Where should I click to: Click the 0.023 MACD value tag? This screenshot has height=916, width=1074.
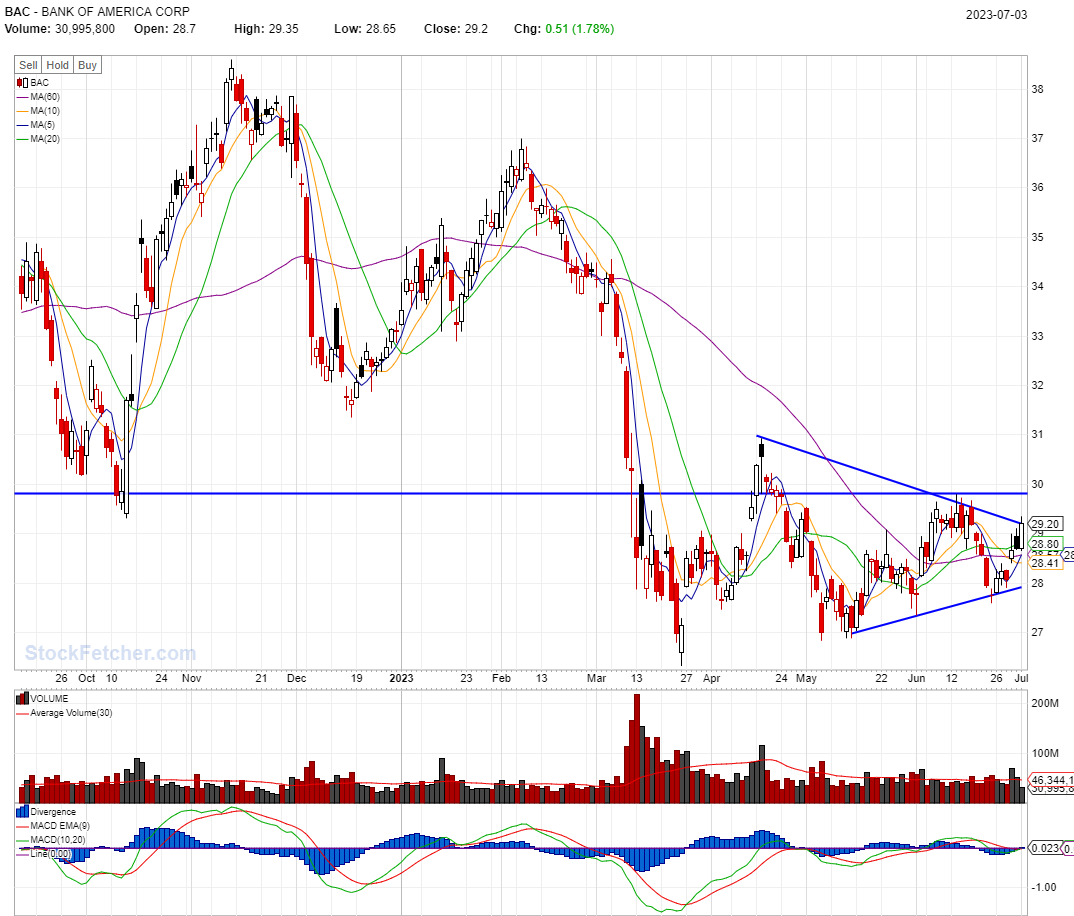1045,847
